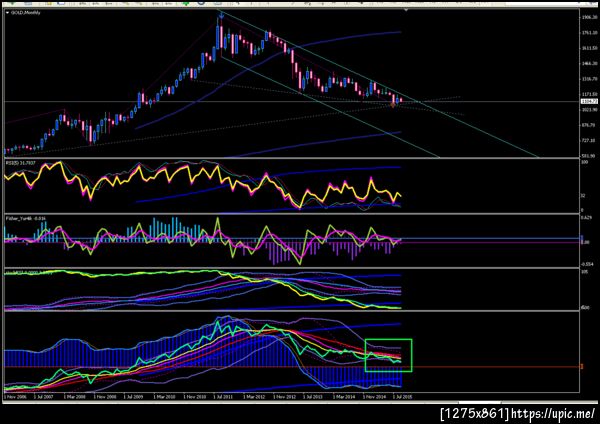This screenshot has width=600, height=424.
Task: Click the 1171.50 price scale label
Action: pyautogui.click(x=590, y=94)
